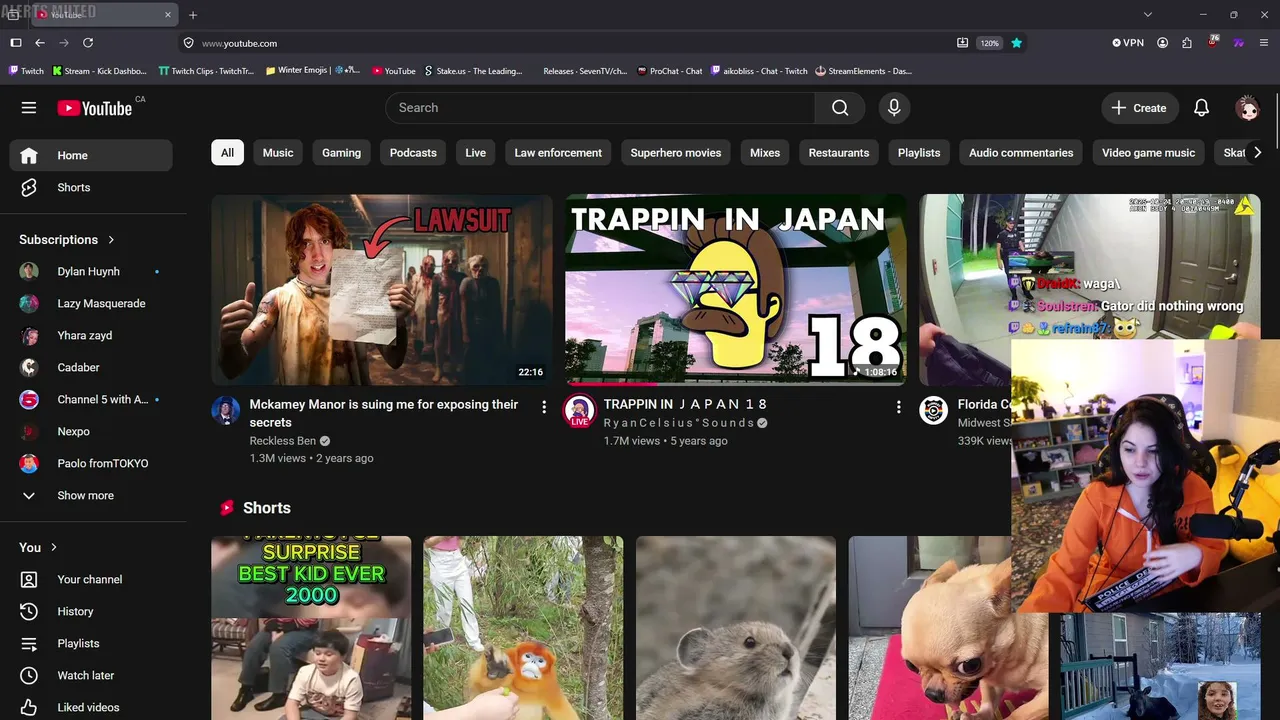Bookmark this page with the star
1280x720 pixels.
pos(1017,43)
